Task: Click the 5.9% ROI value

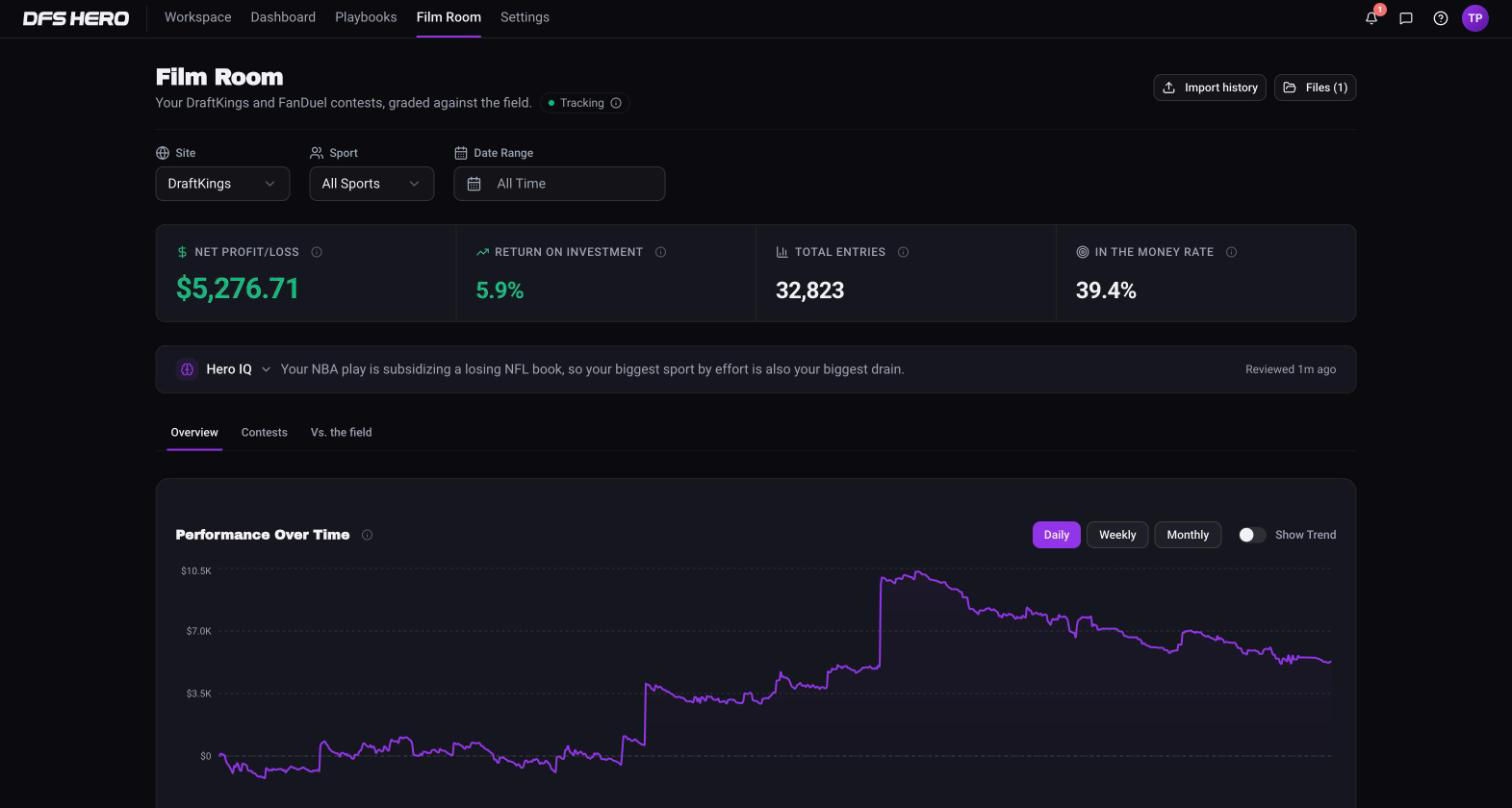Action: tap(500, 291)
